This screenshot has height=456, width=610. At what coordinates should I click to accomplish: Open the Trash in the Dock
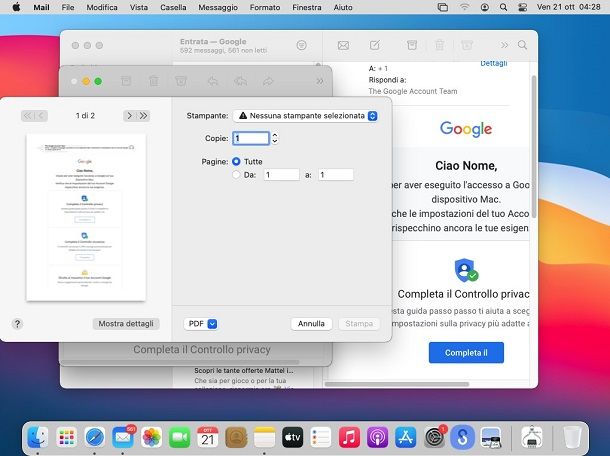572,437
